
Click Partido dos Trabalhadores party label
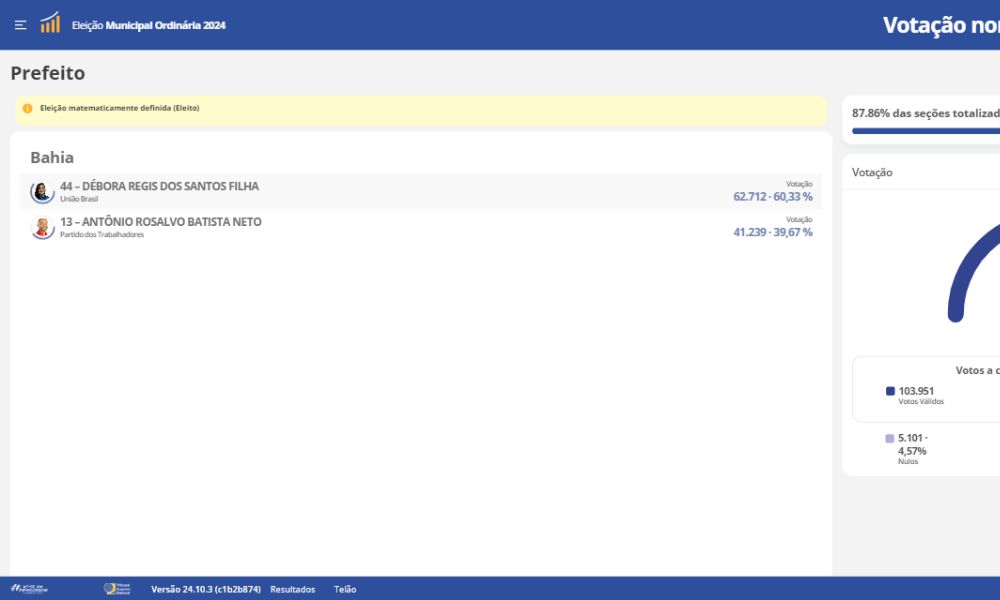coord(102,235)
